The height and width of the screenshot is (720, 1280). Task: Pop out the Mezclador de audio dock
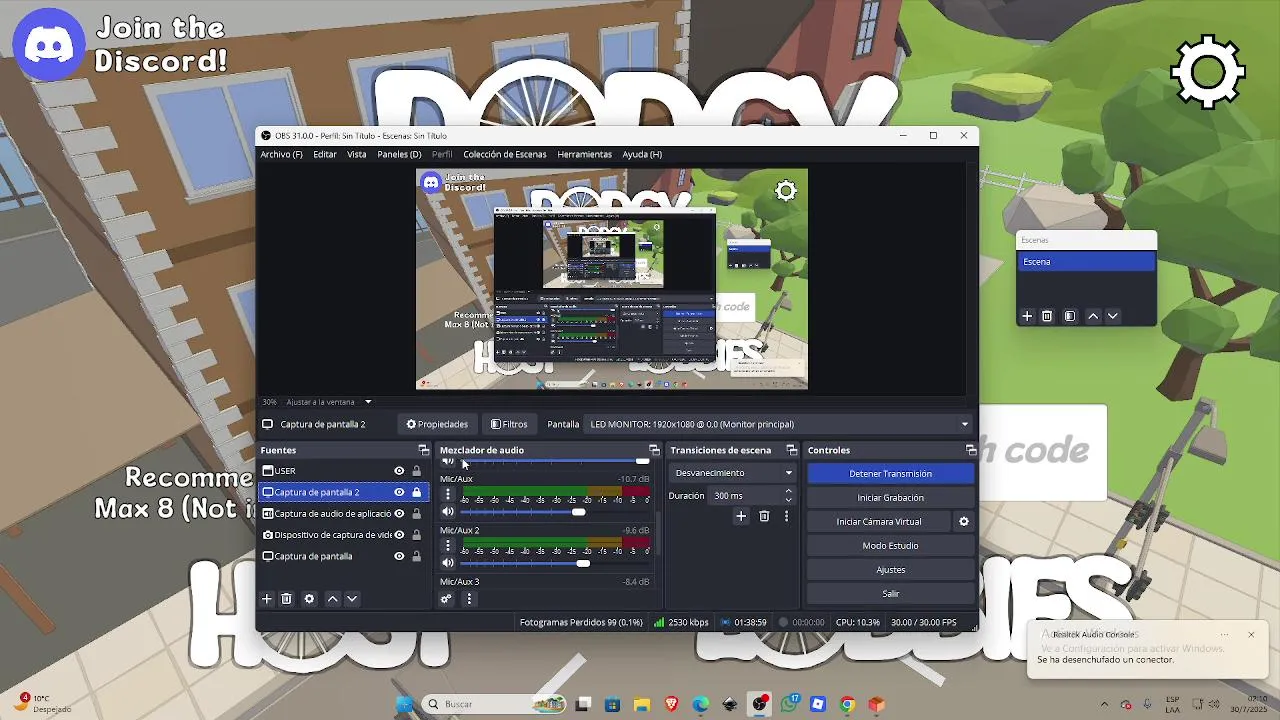pyautogui.click(x=654, y=450)
